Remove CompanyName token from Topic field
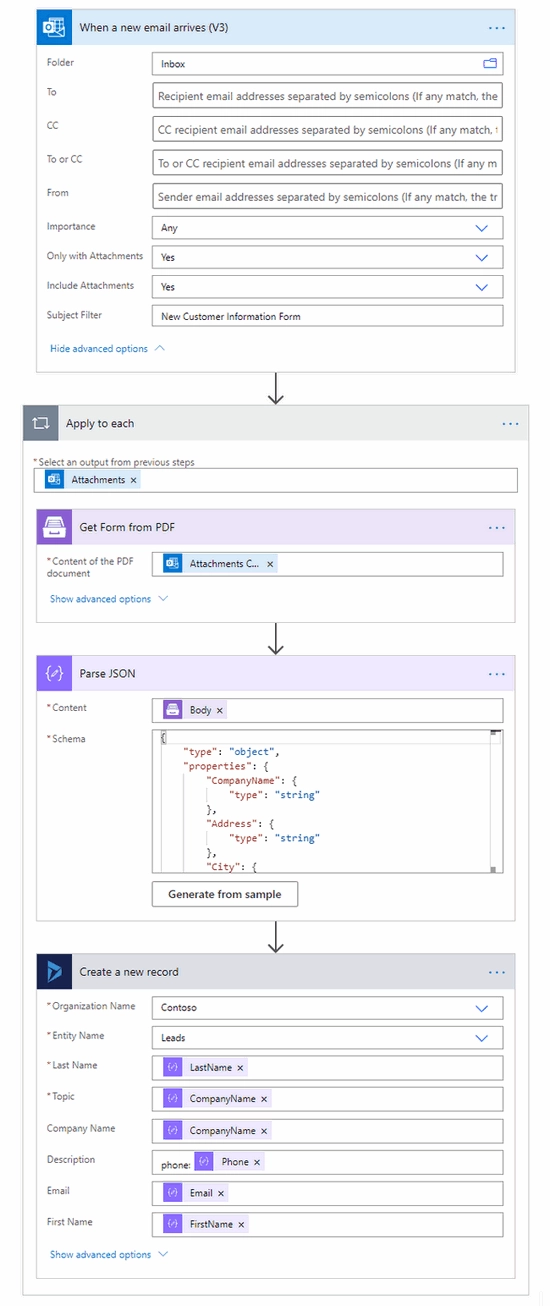Screen dimensions: 550x1306 pos(264,1099)
